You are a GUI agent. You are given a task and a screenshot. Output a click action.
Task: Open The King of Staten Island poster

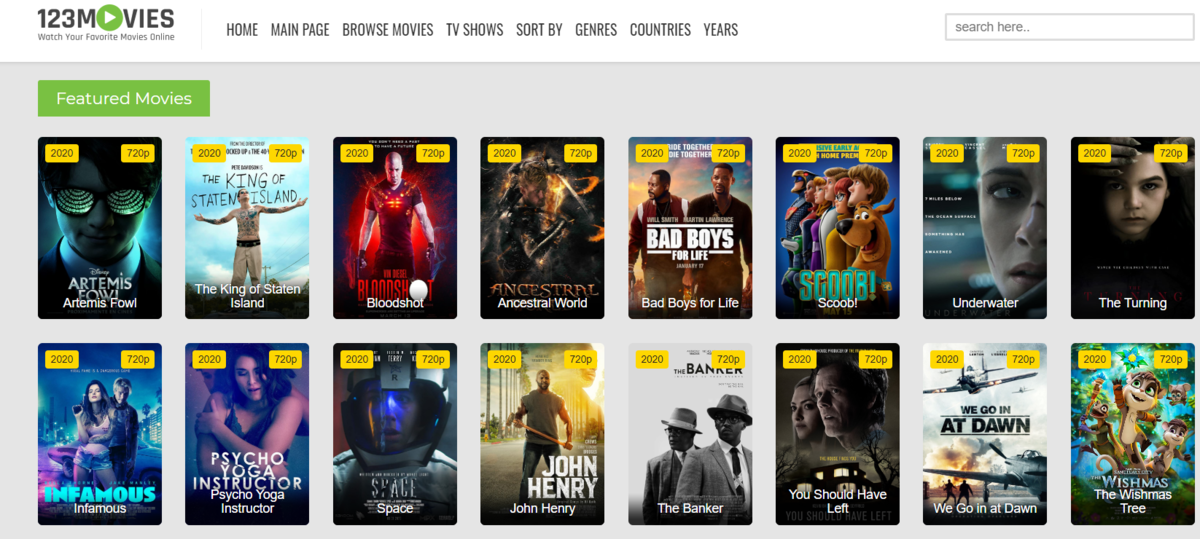coord(247,228)
